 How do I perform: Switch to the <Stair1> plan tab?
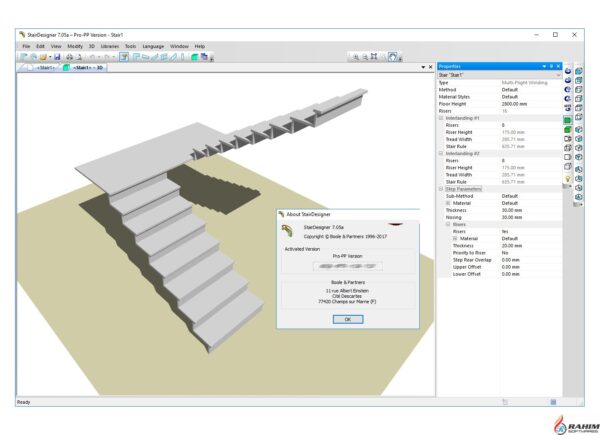(43, 68)
